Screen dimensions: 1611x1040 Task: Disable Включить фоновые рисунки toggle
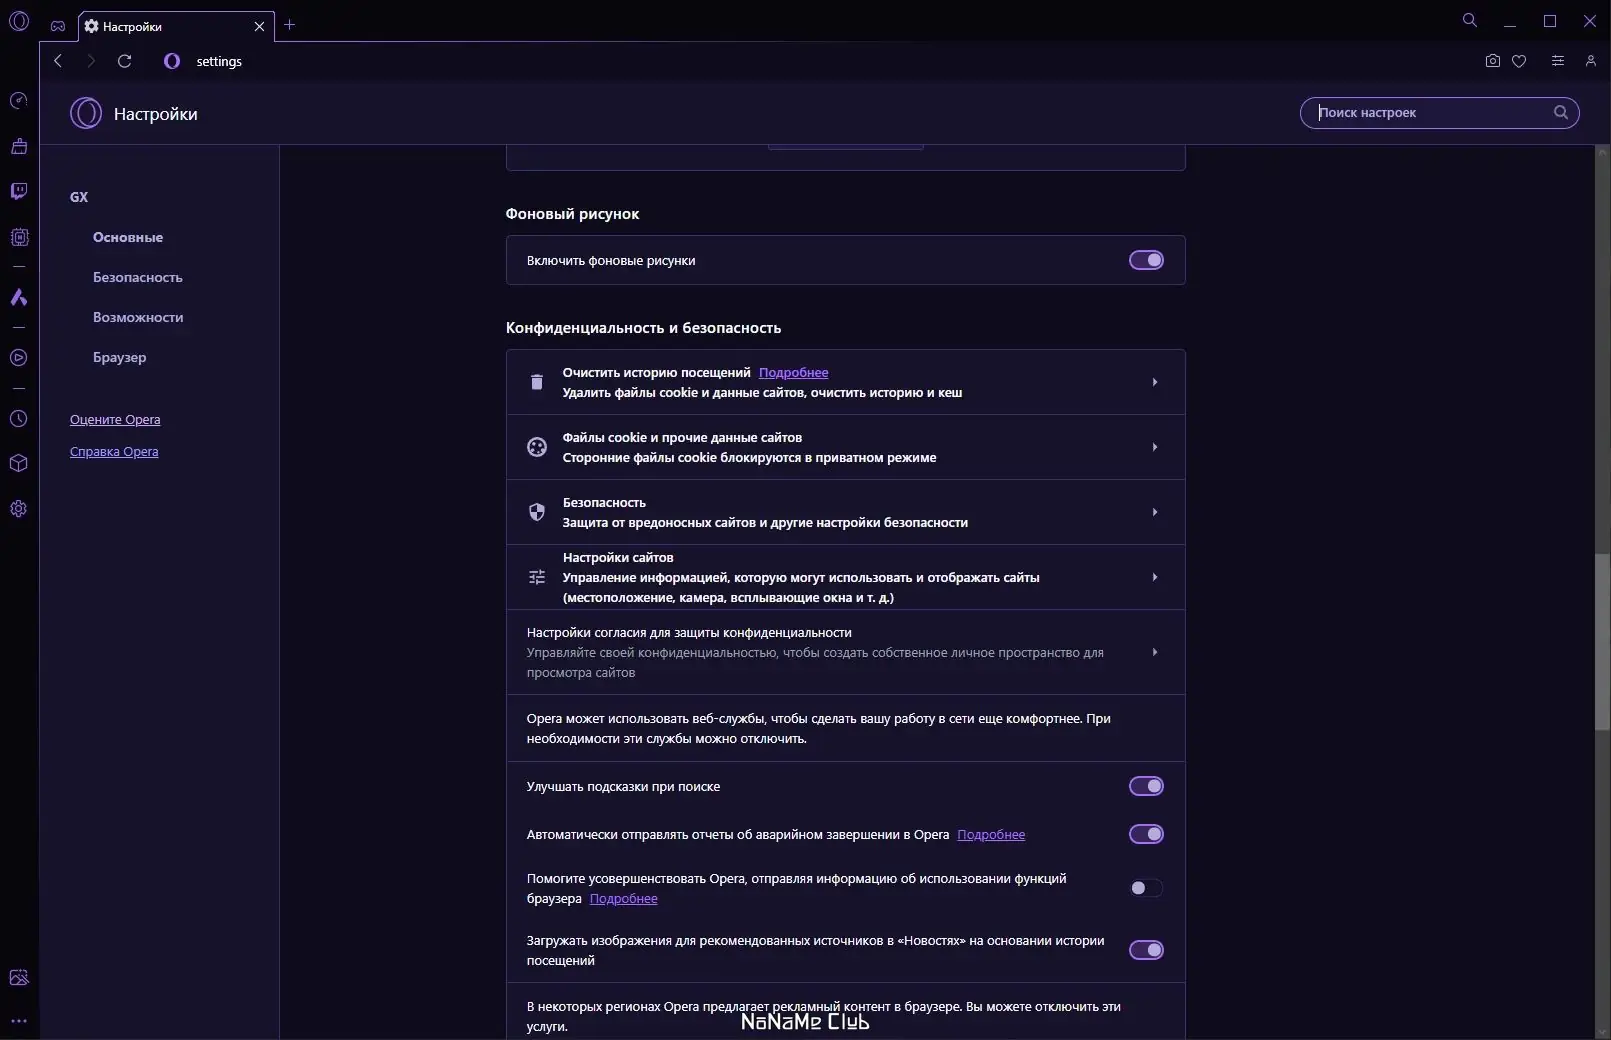click(x=1146, y=260)
